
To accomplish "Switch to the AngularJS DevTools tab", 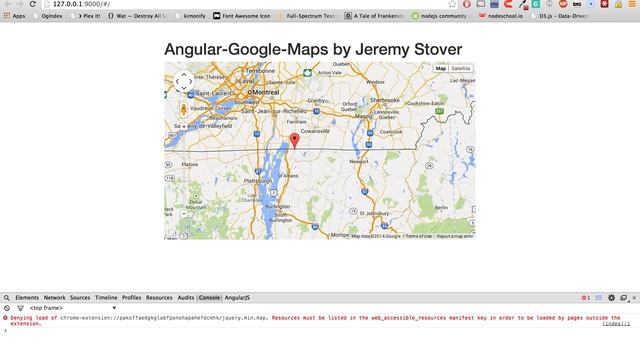I will (237, 298).
